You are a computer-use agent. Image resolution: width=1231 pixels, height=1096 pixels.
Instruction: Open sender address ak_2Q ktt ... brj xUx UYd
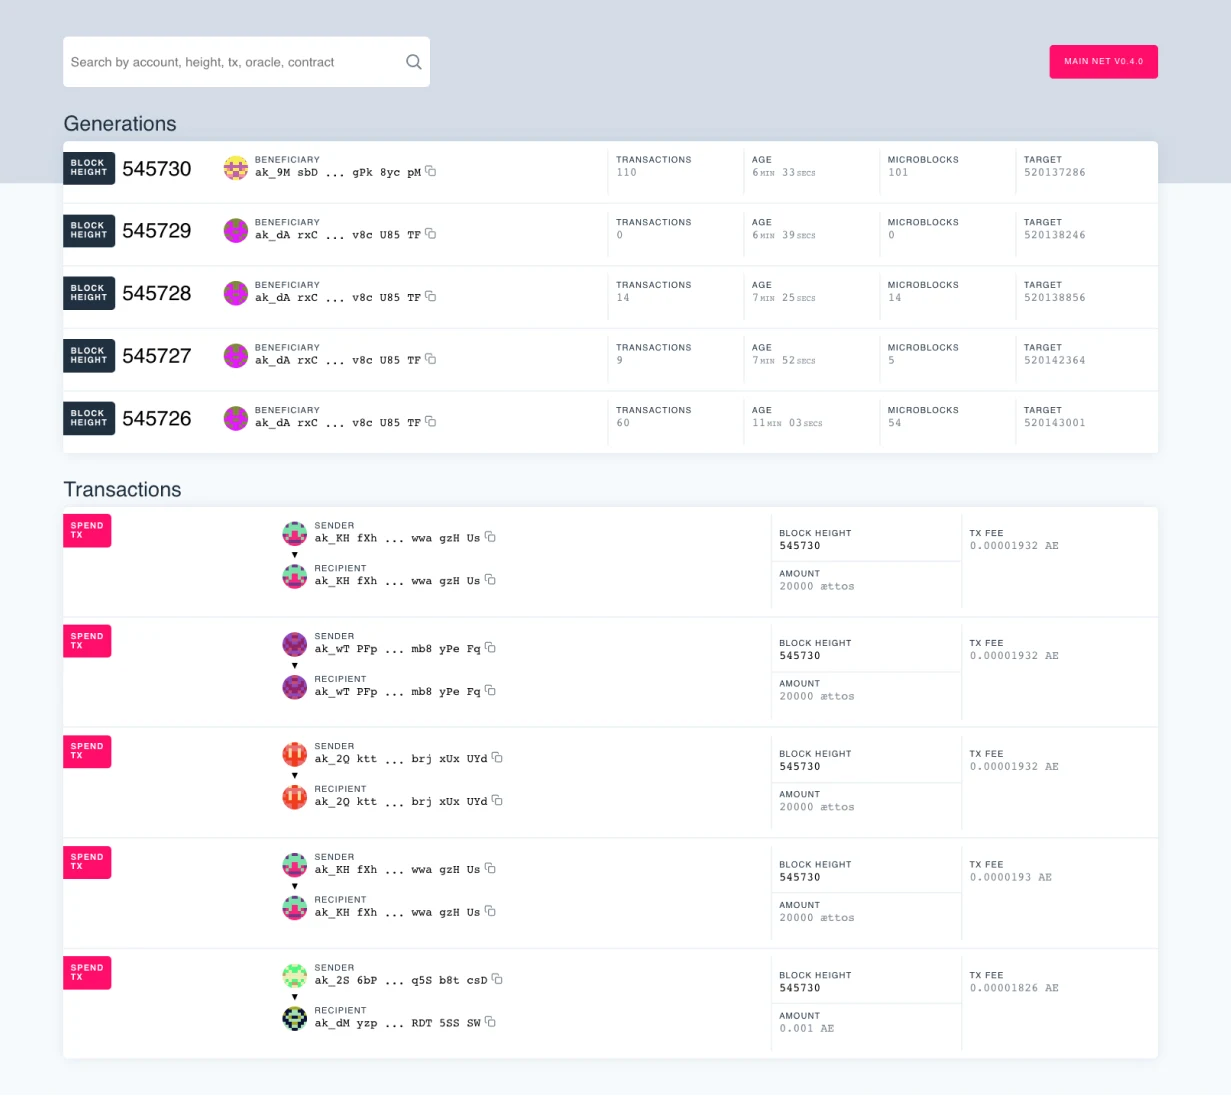pos(401,759)
